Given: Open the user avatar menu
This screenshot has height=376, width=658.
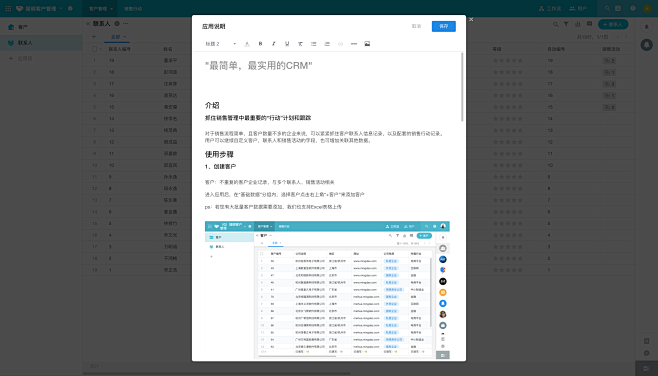Looking at the screenshot, I should click(647, 8).
